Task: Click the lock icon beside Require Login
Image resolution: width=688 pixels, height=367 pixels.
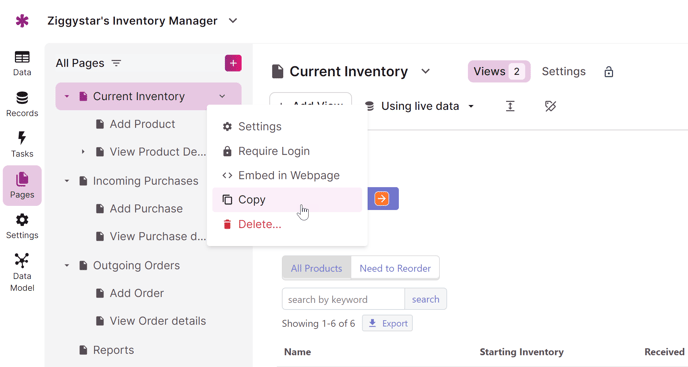Action: pyautogui.click(x=227, y=151)
